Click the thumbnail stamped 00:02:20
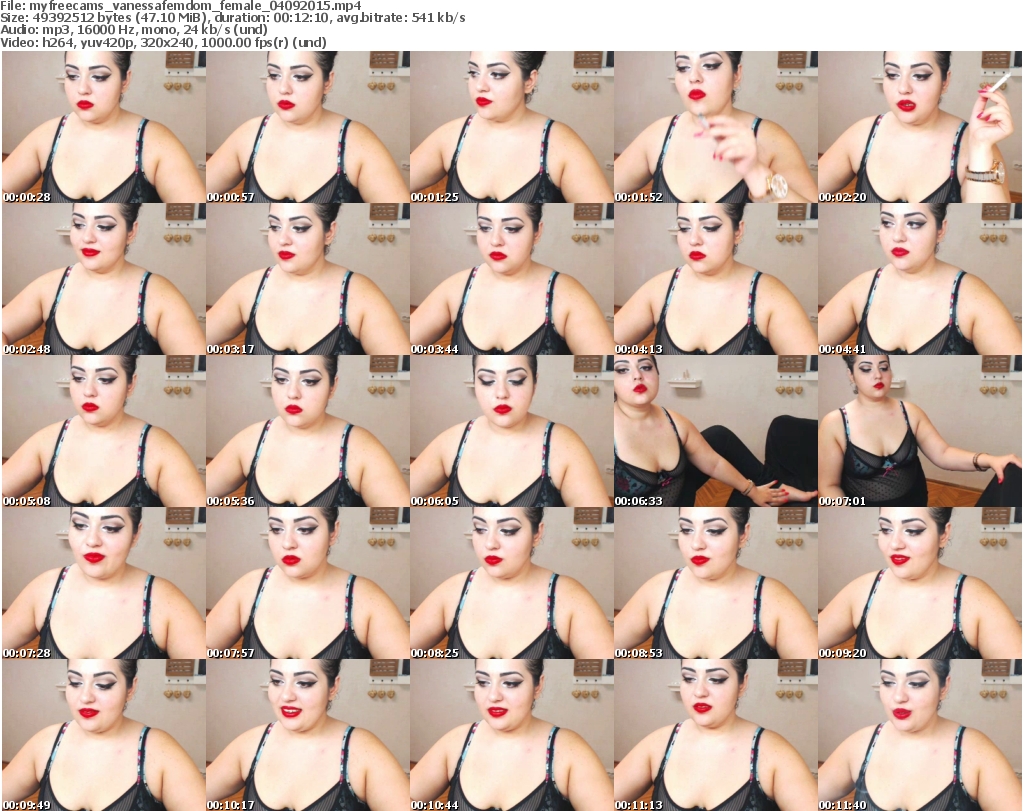This screenshot has width=1024, height=811. click(x=920, y=127)
